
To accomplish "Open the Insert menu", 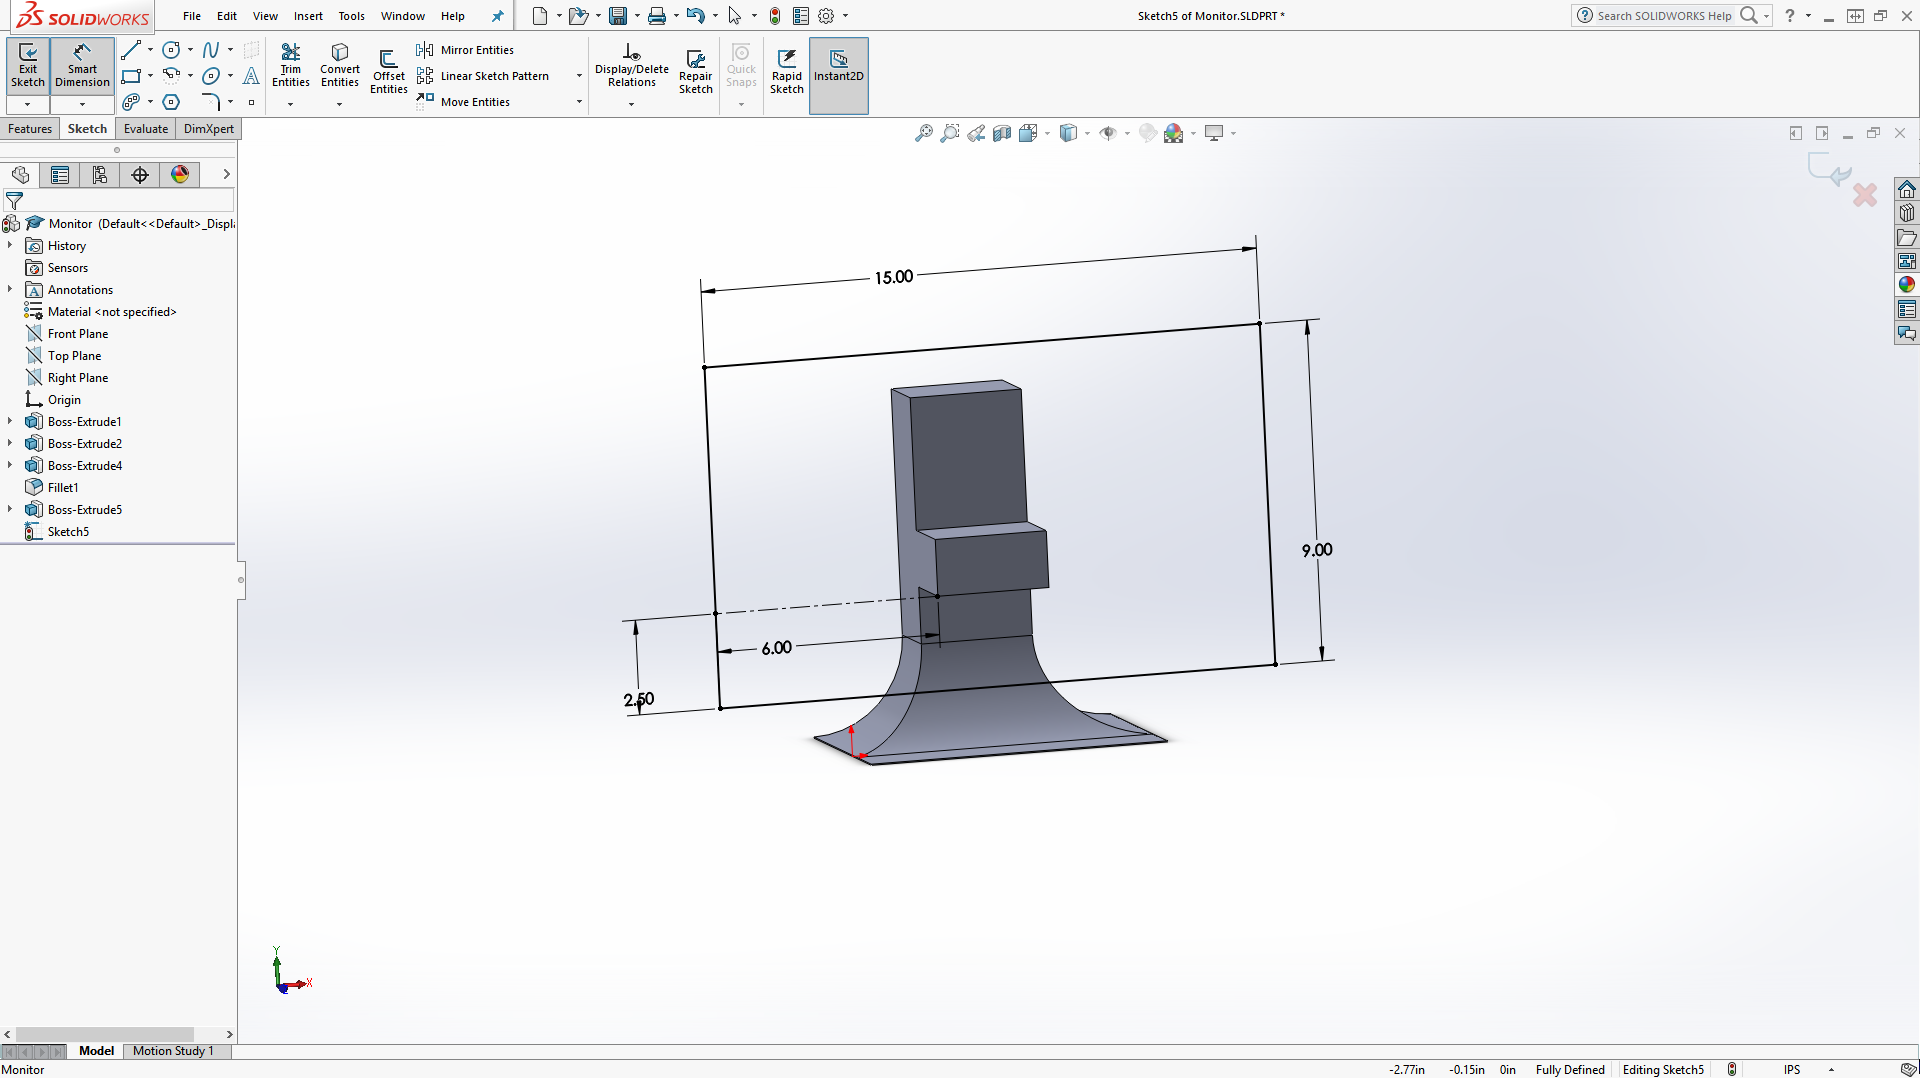I will tap(308, 16).
